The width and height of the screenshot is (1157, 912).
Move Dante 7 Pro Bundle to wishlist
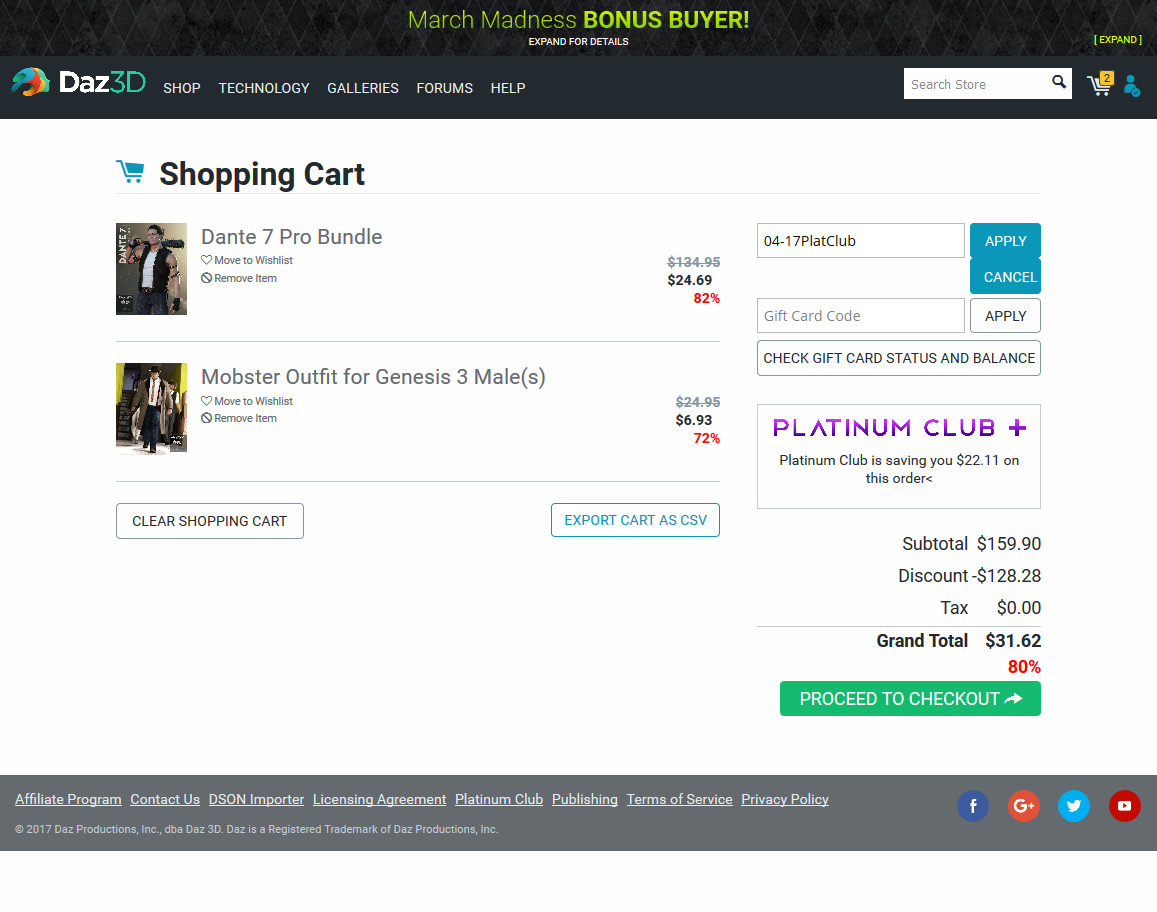click(247, 260)
